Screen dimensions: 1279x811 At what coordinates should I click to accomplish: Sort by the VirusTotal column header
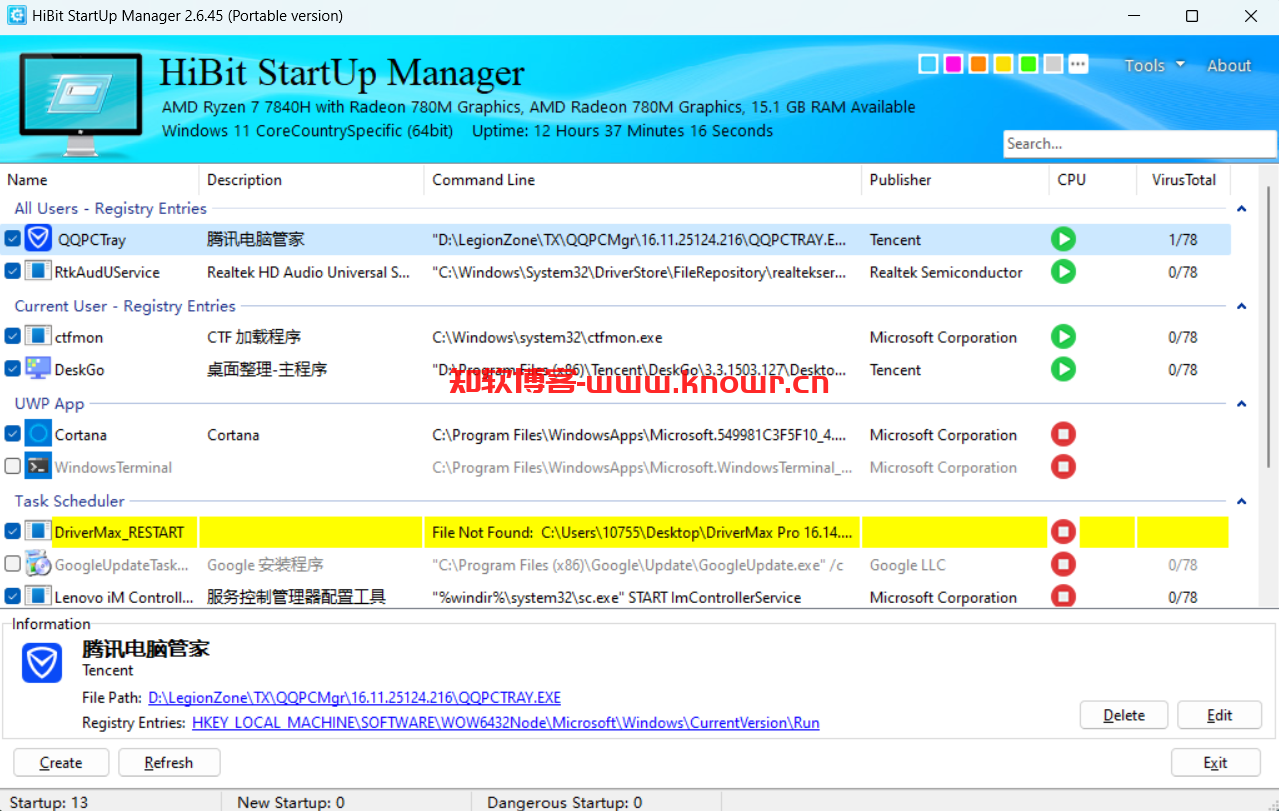point(1184,180)
